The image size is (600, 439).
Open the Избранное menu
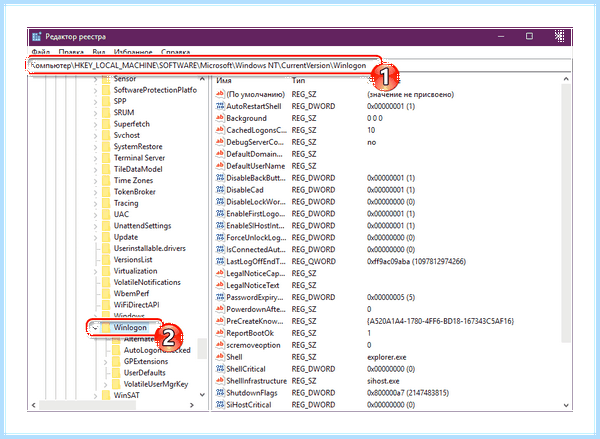click(x=133, y=52)
